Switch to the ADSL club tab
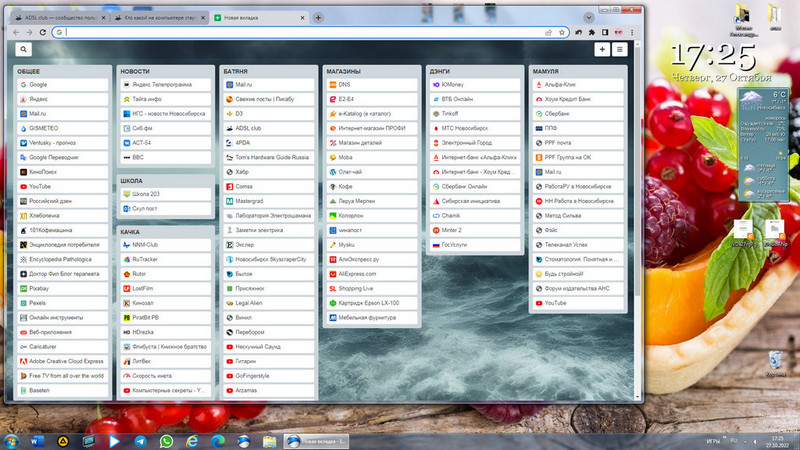The image size is (800, 450). pos(60,17)
